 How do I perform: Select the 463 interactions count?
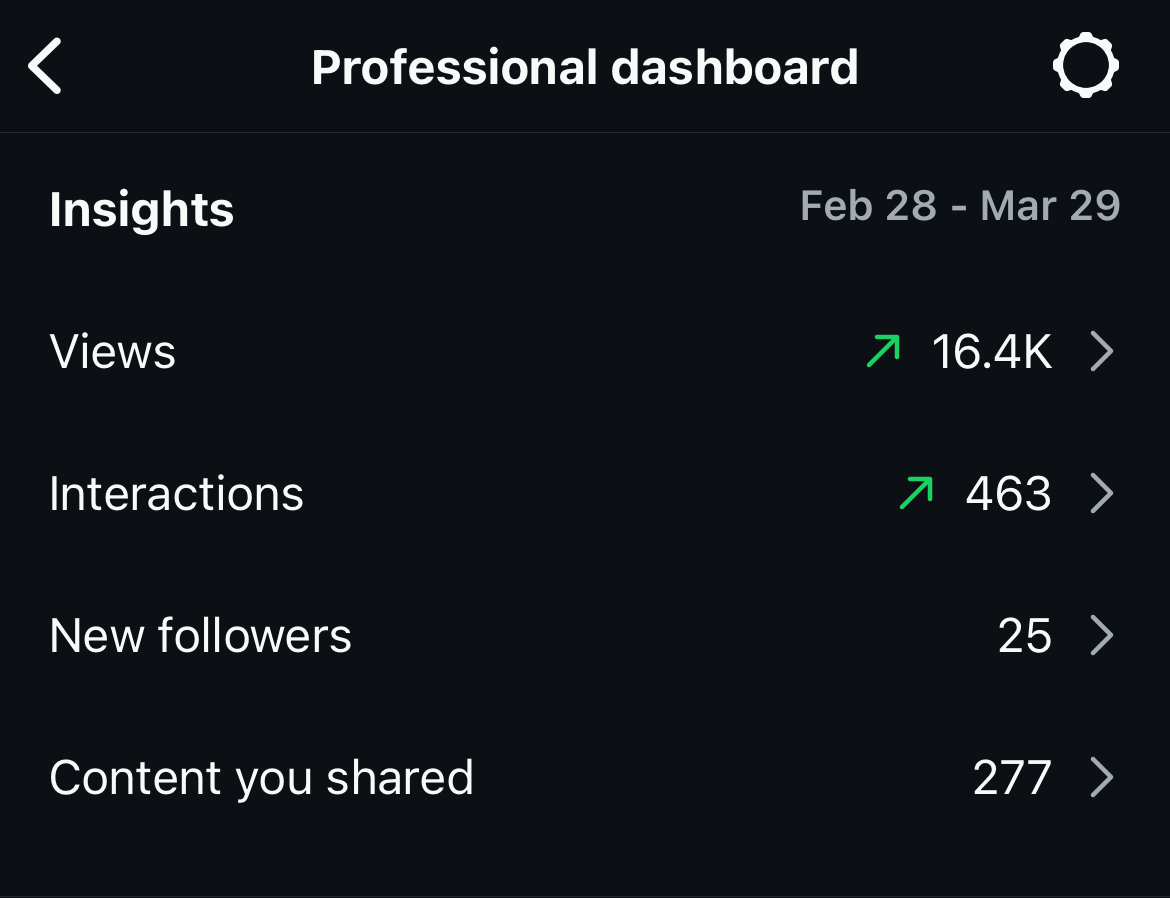(1008, 493)
